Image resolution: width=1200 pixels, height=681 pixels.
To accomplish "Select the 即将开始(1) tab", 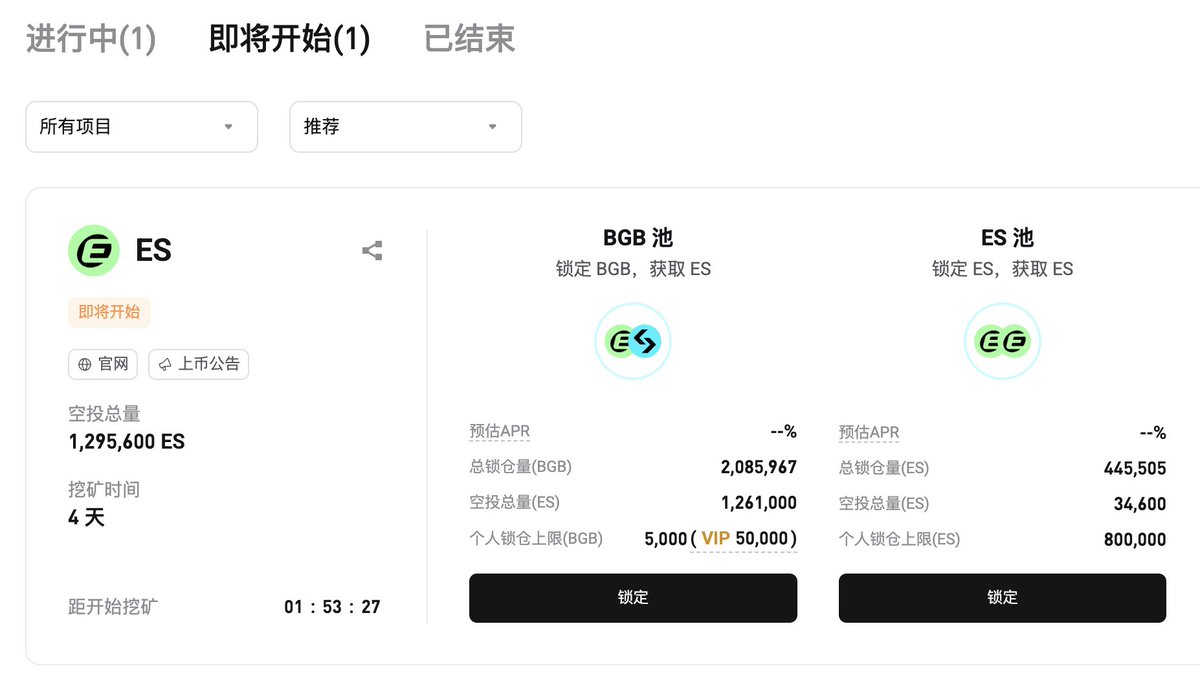I will pyautogui.click(x=289, y=39).
